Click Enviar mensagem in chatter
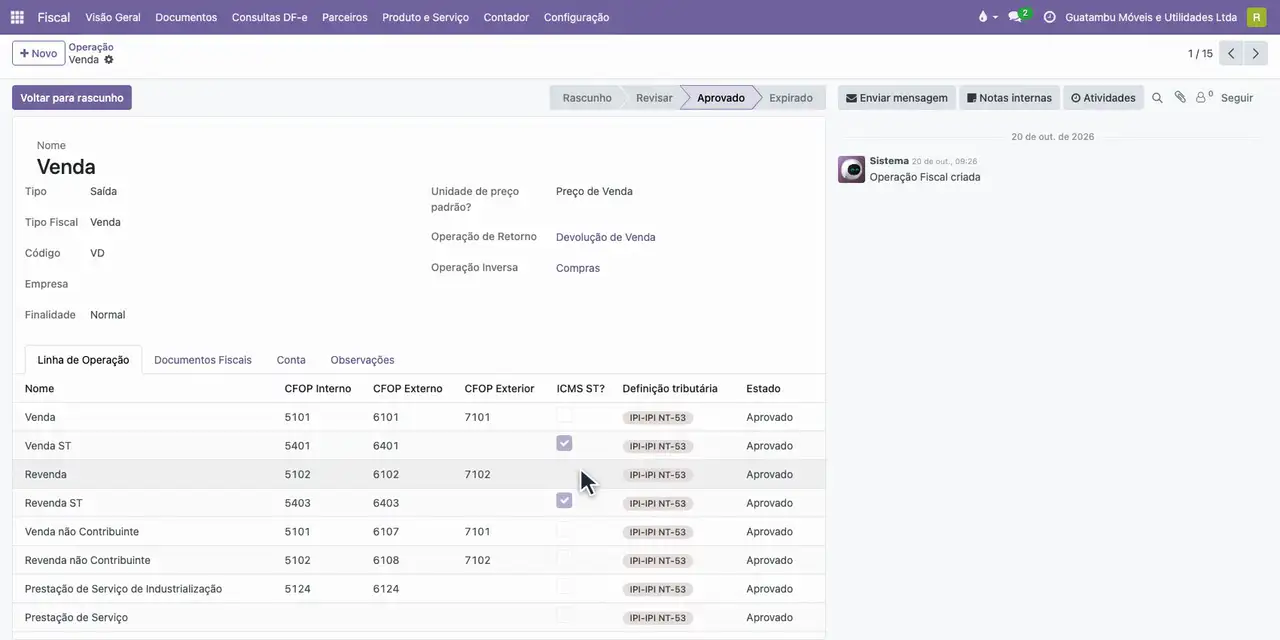 pos(896,98)
